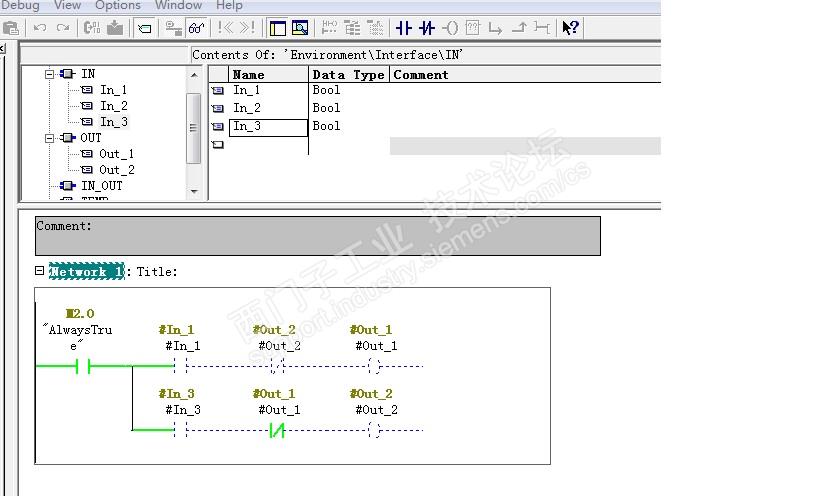Viewport: 819px width, 496px height.
Task: Click the second greyed network-layout icon
Action: pyautogui.click(x=353, y=28)
